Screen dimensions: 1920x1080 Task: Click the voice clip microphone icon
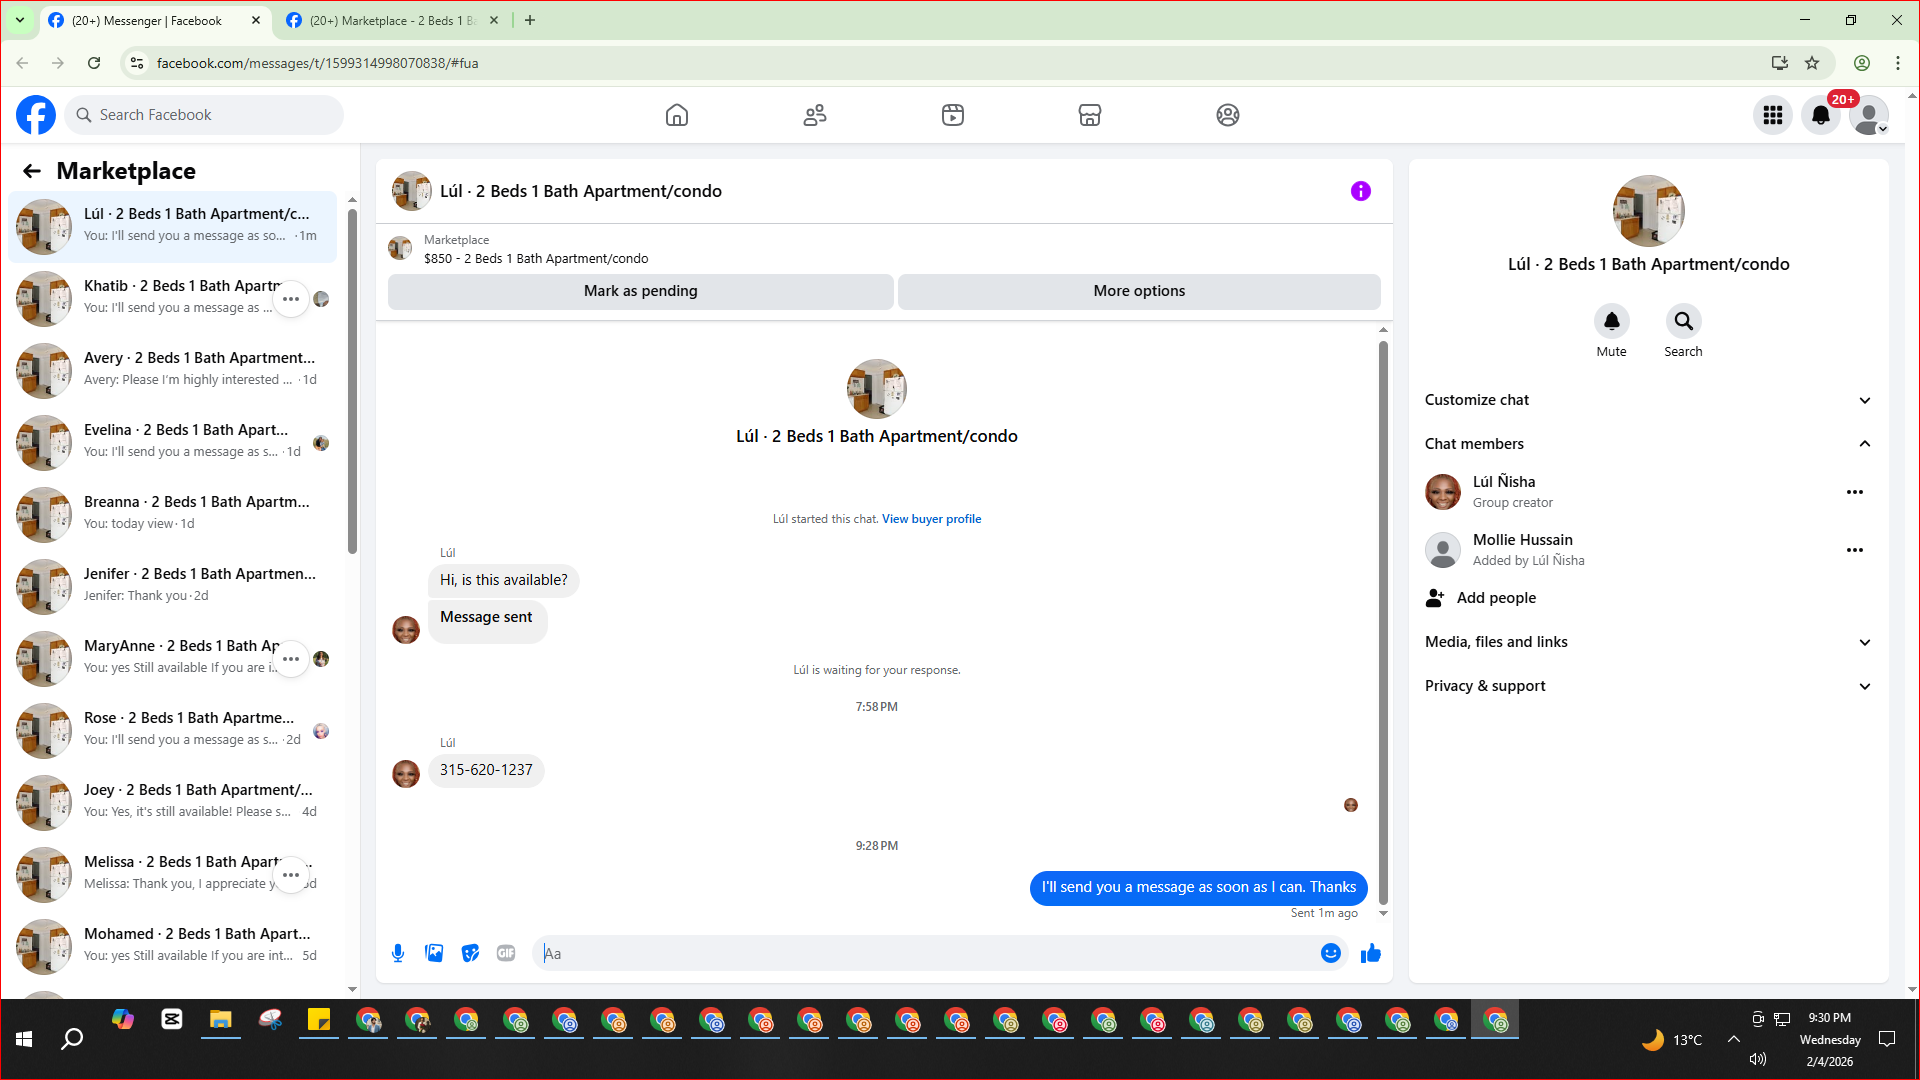398,953
